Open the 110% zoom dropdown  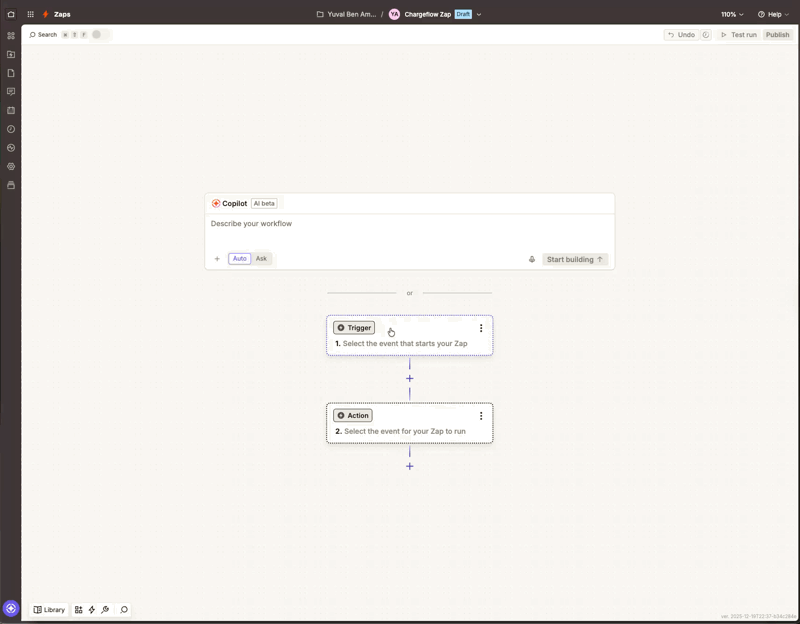pyautogui.click(x=732, y=14)
